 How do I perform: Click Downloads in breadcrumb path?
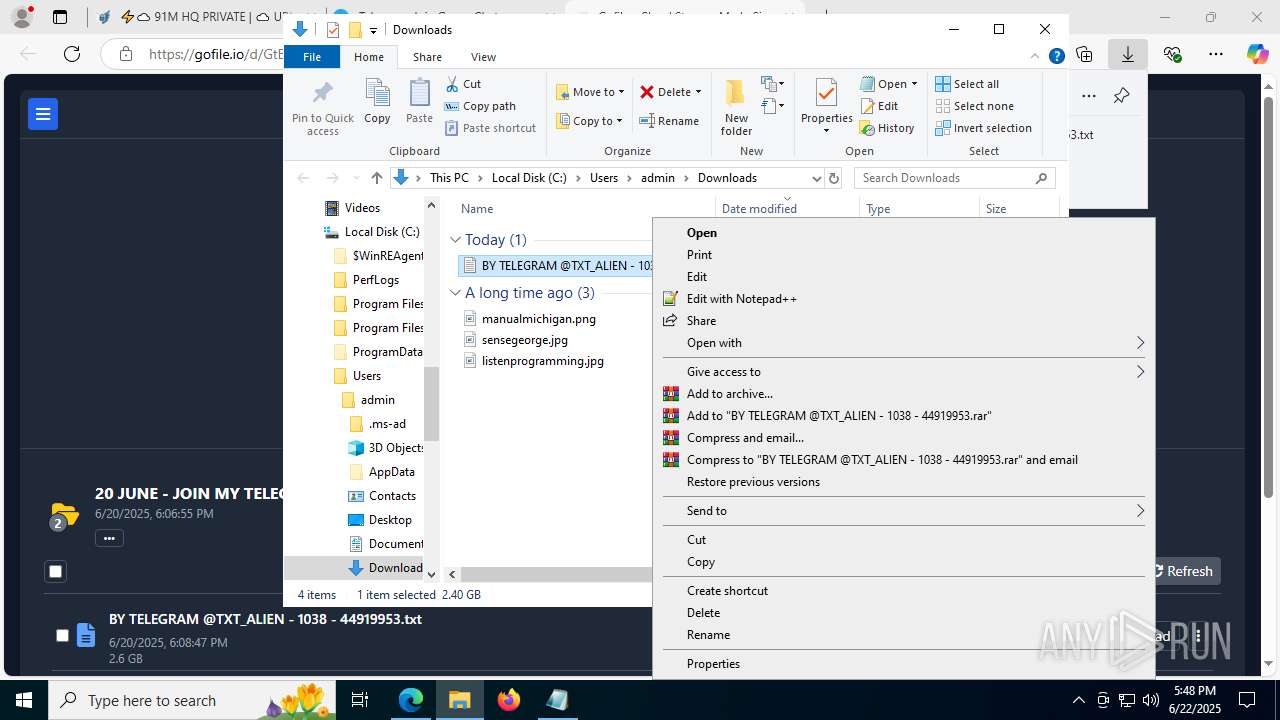[x=727, y=178]
